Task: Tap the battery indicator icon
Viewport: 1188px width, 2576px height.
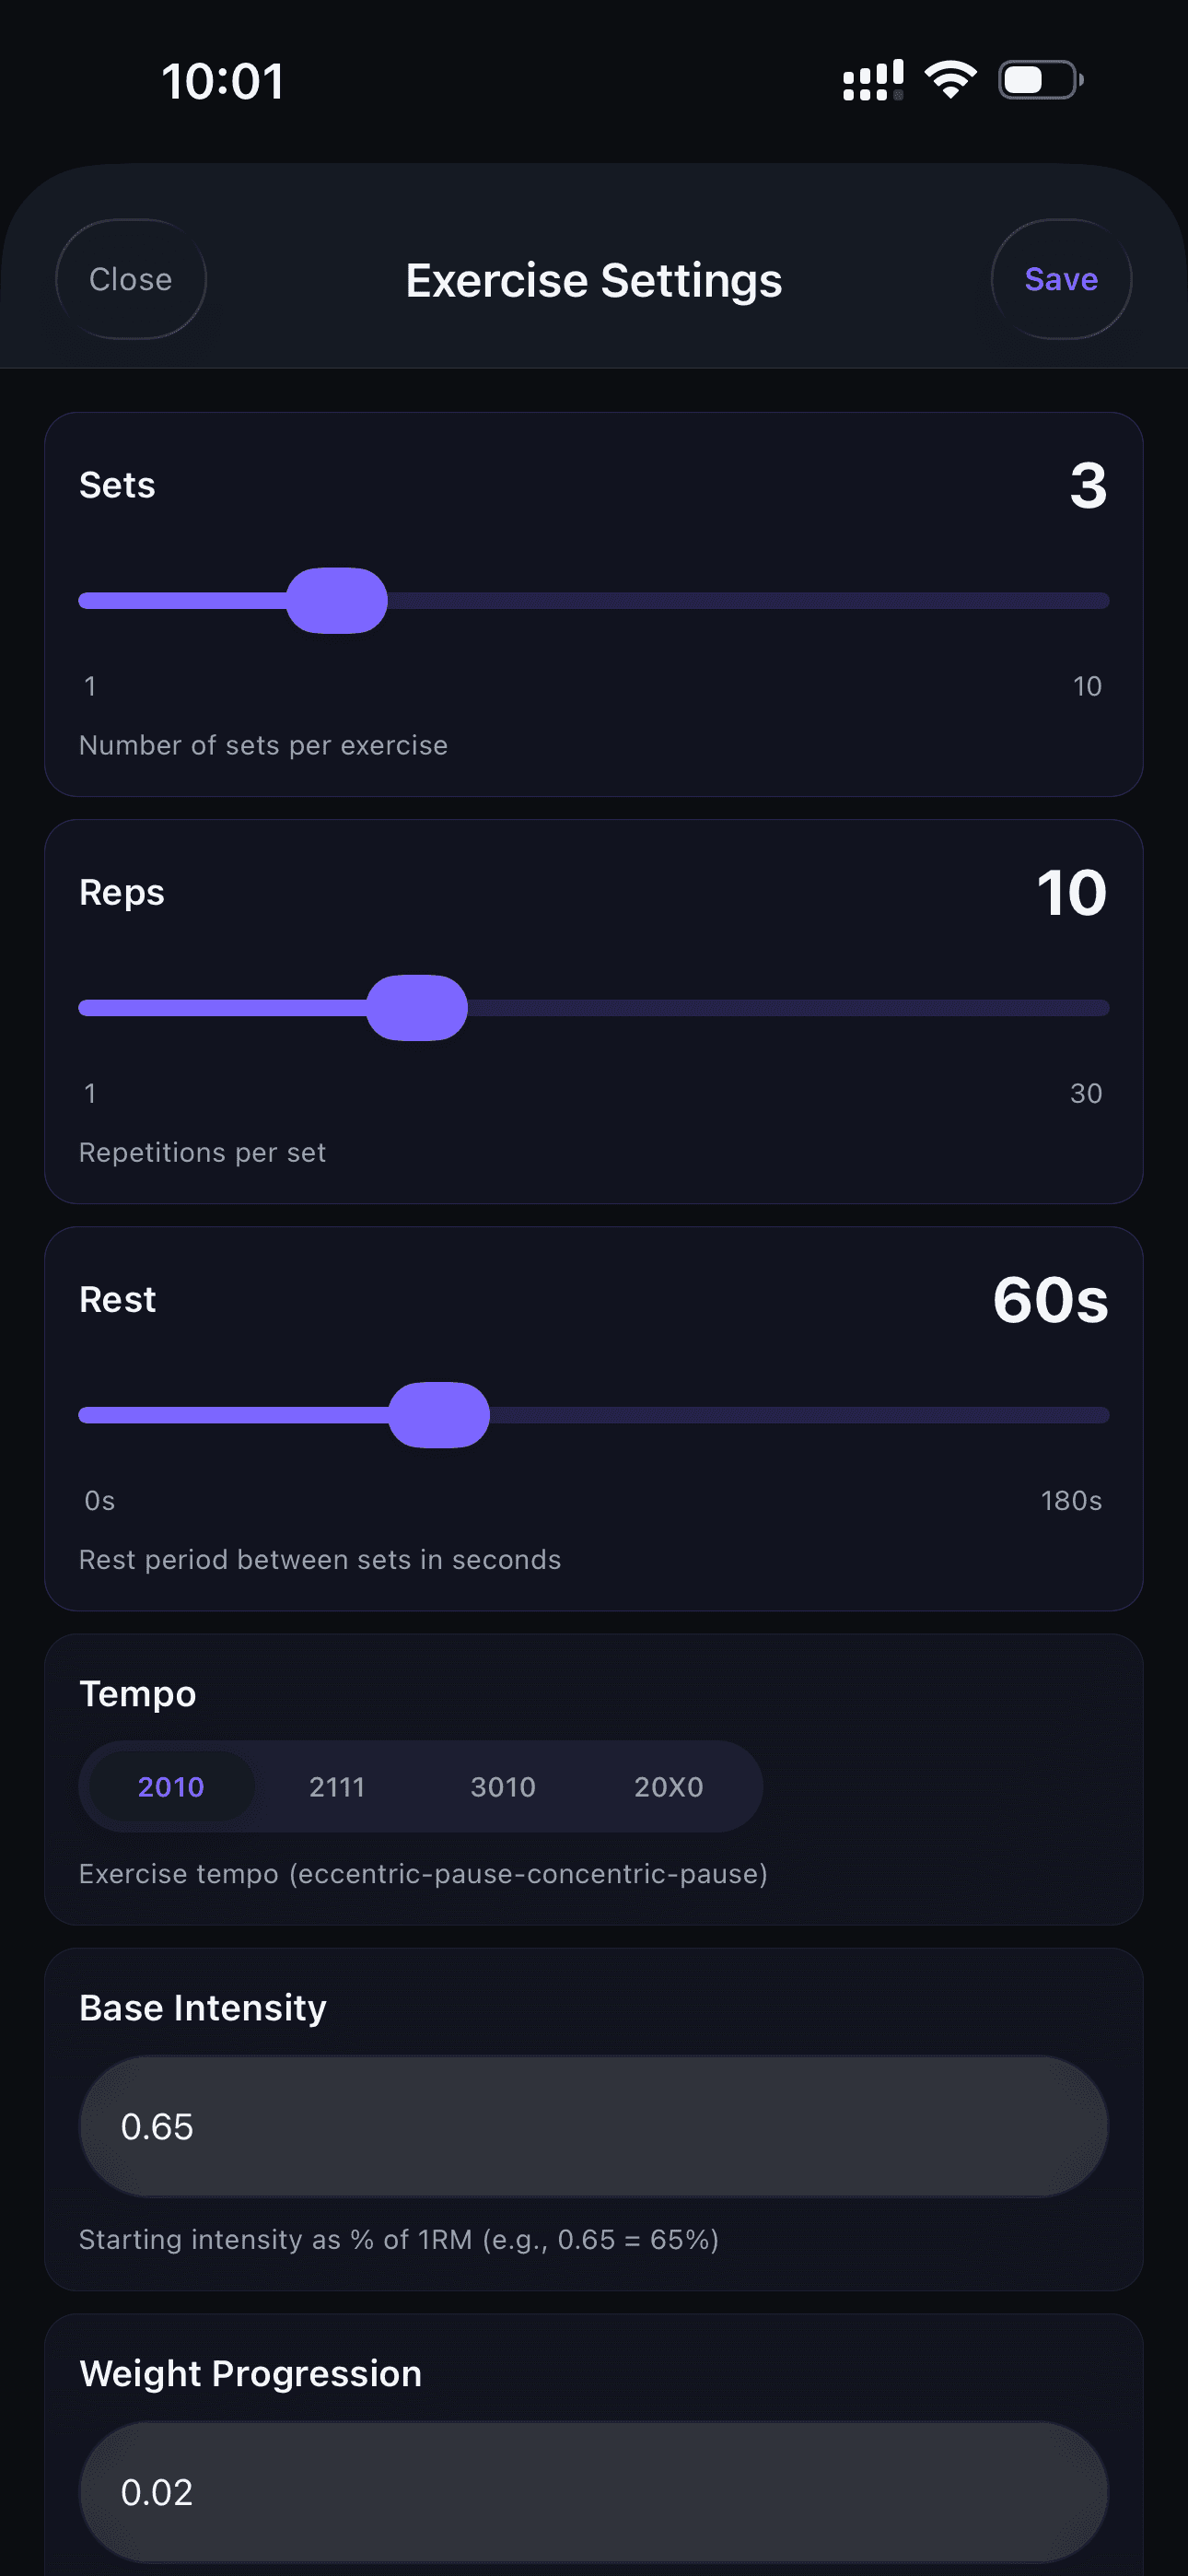Action: pyautogui.click(x=1040, y=79)
